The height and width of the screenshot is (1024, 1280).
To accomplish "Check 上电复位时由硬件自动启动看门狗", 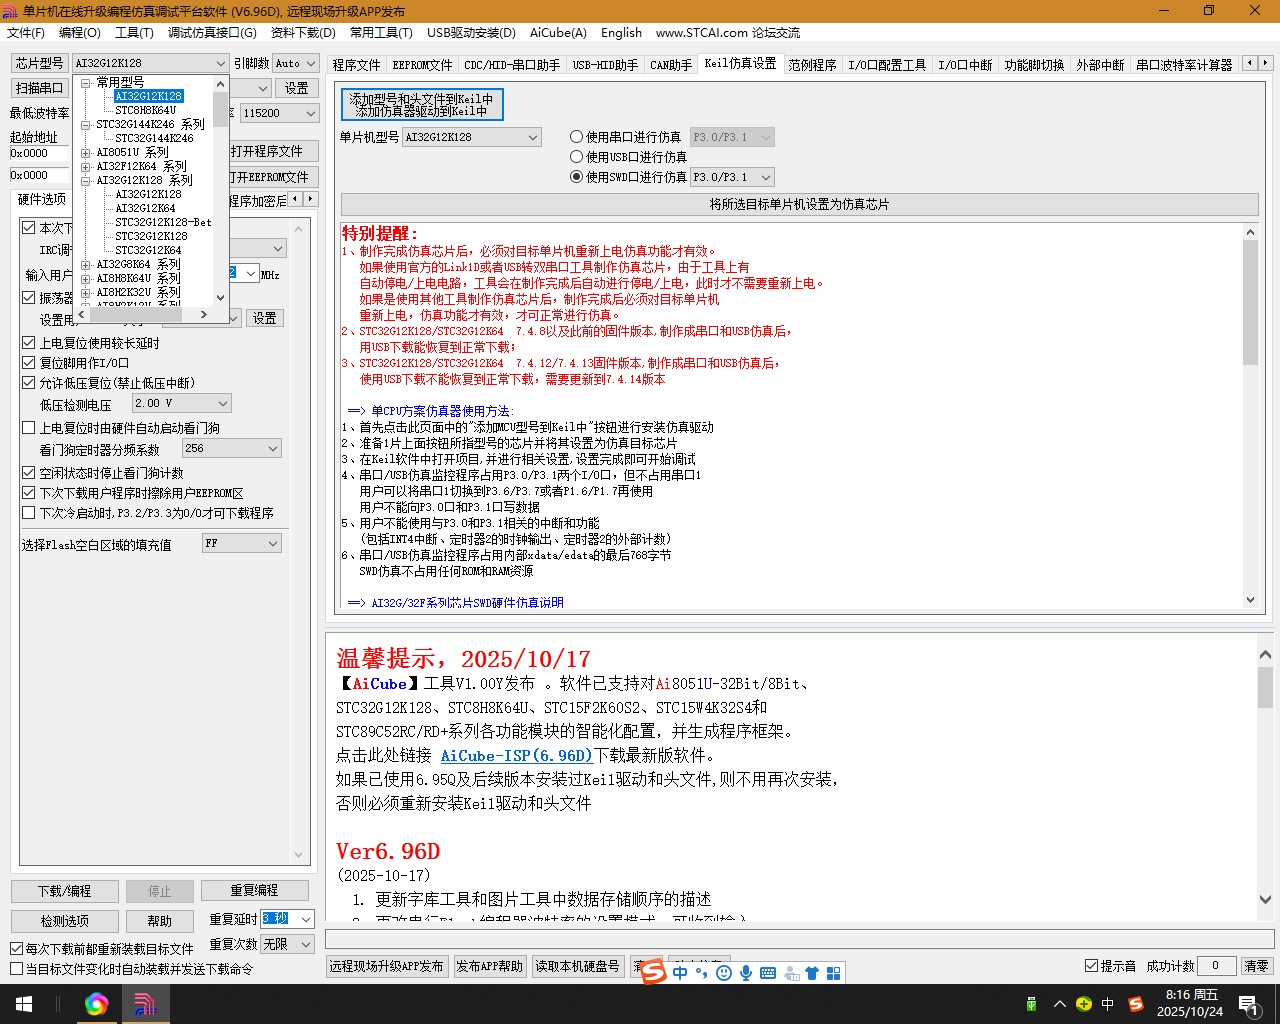I will click(29, 427).
